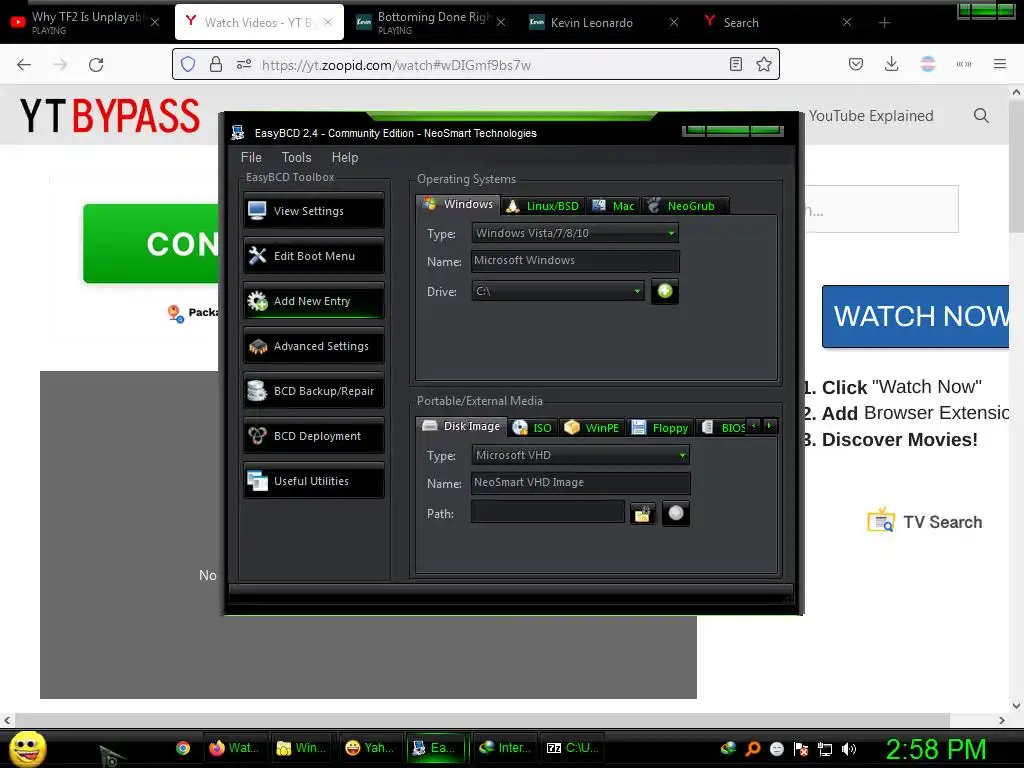Select Add New Entry in toolbox
Screen dimensions: 1024x768
click(314, 301)
